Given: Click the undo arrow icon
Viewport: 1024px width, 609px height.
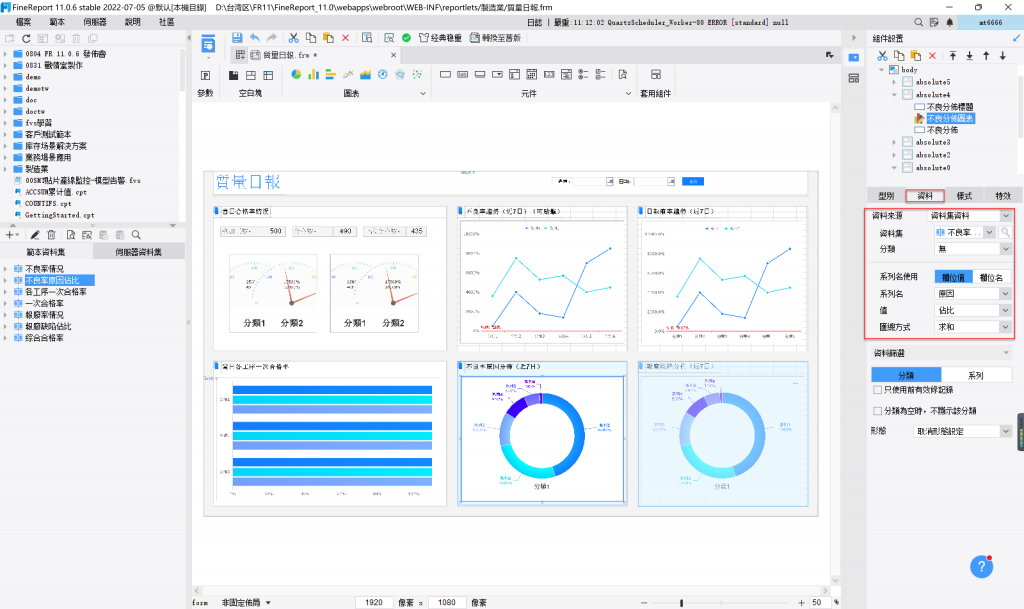Looking at the screenshot, I should pos(255,38).
